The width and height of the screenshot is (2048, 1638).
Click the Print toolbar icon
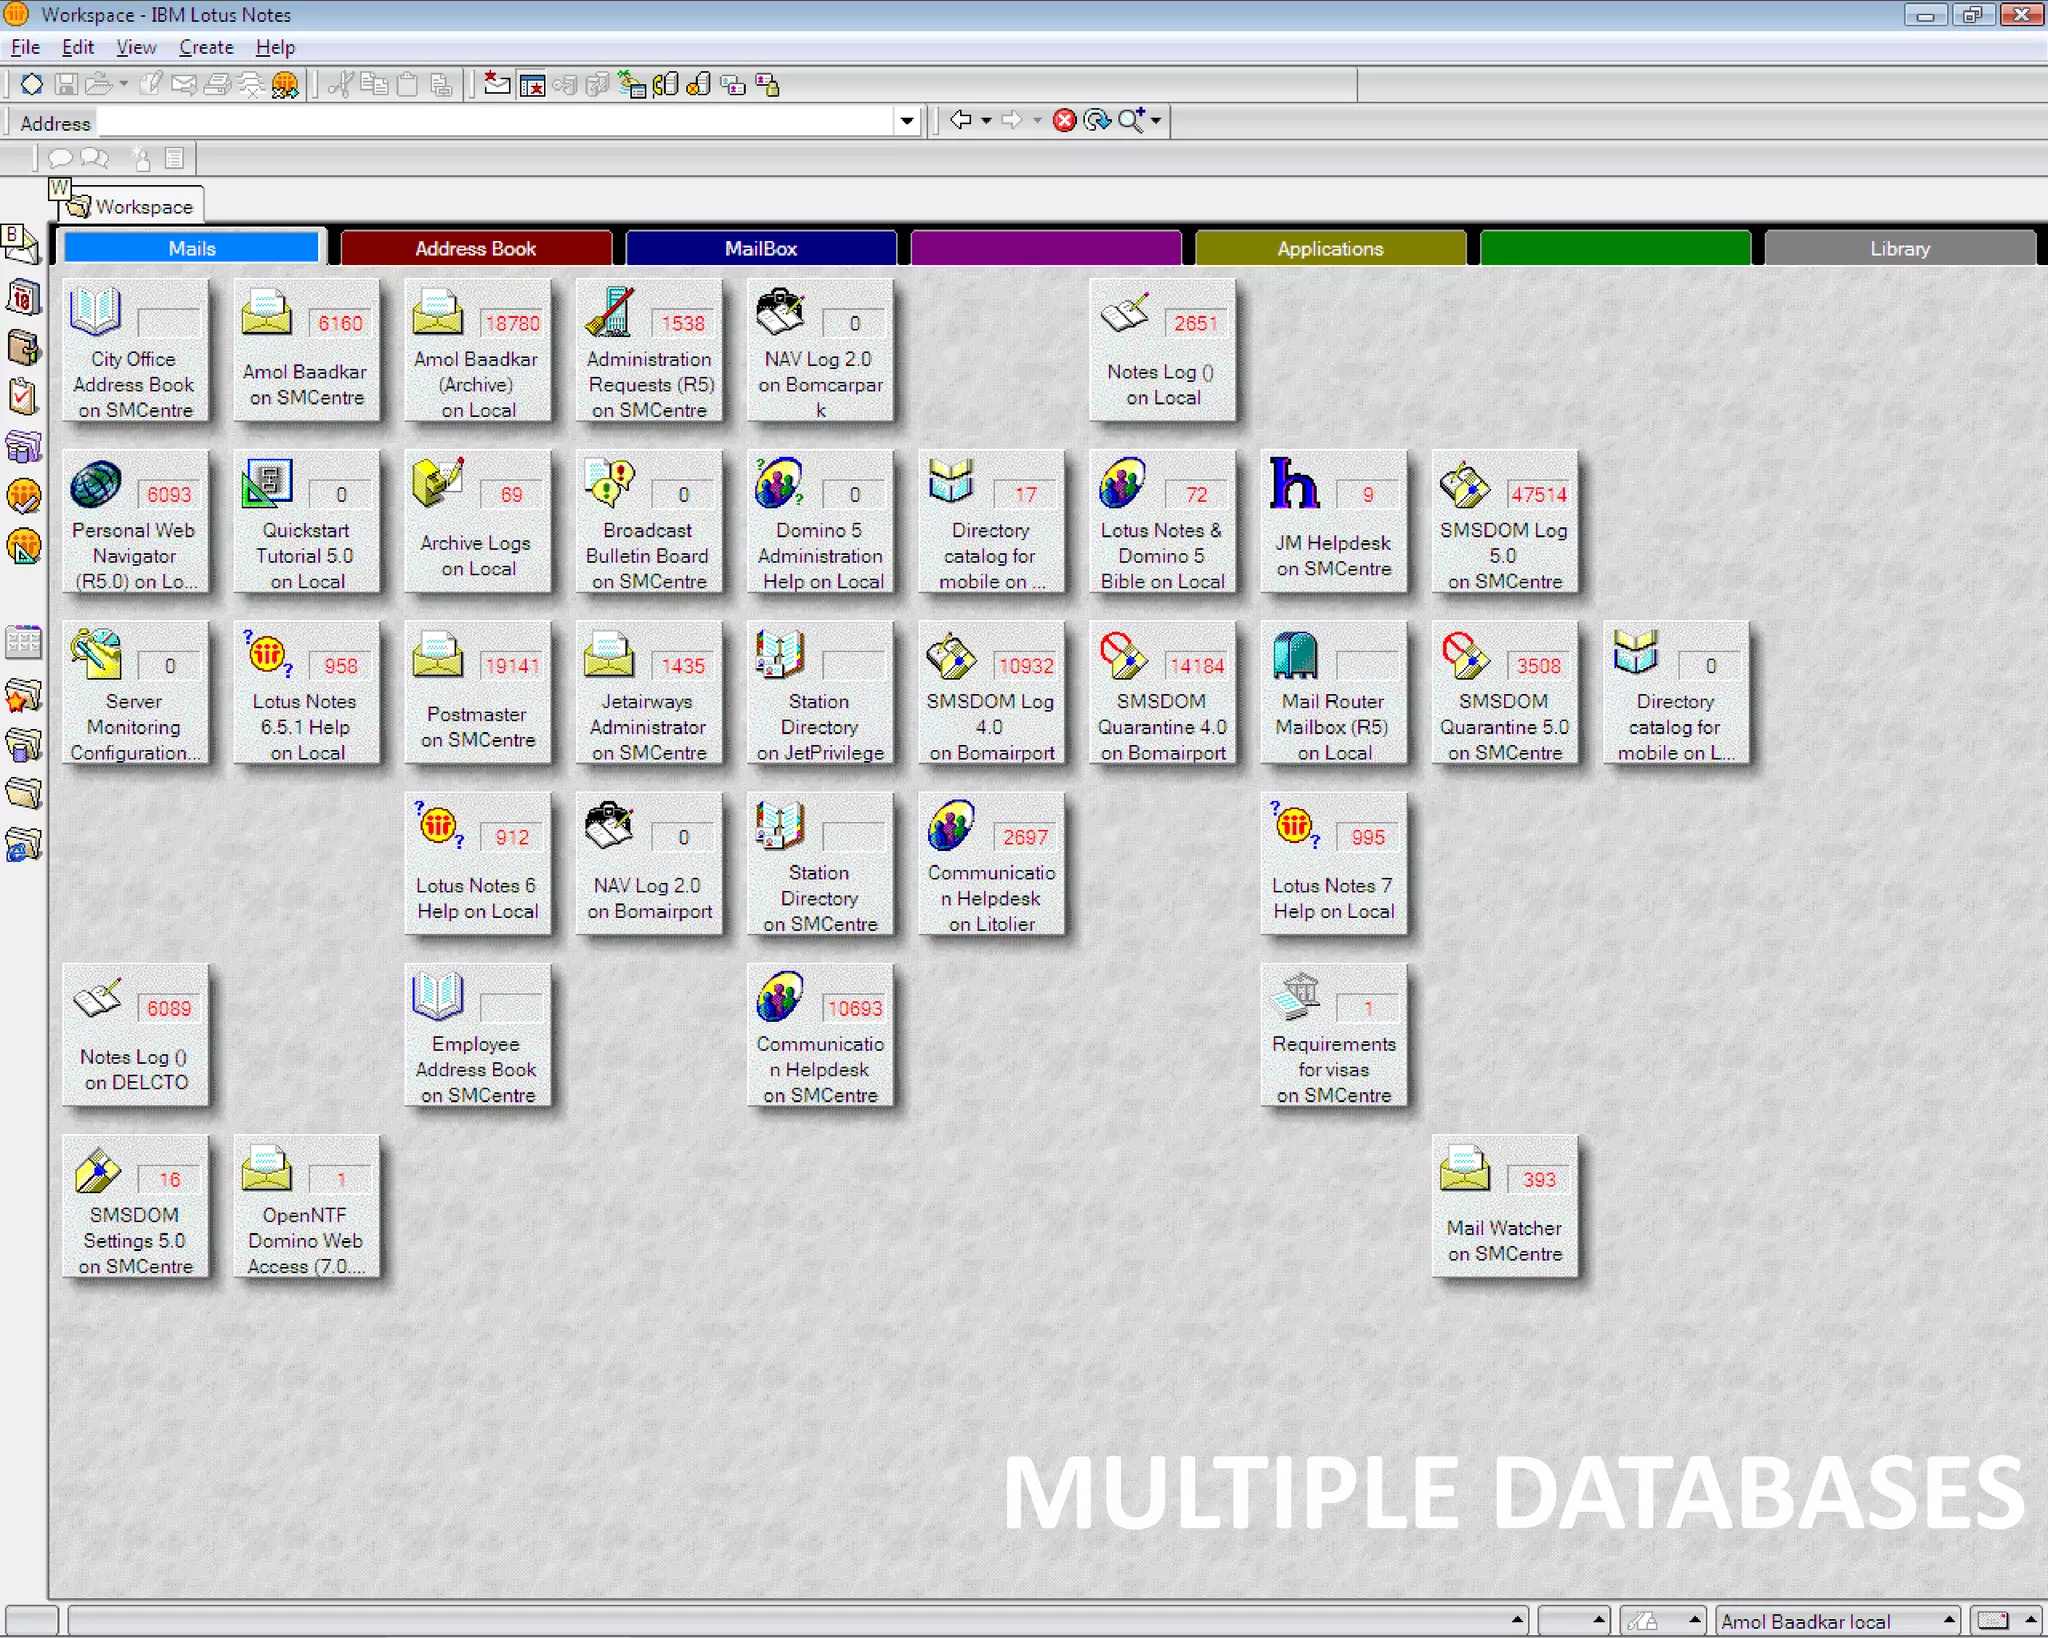tap(217, 85)
